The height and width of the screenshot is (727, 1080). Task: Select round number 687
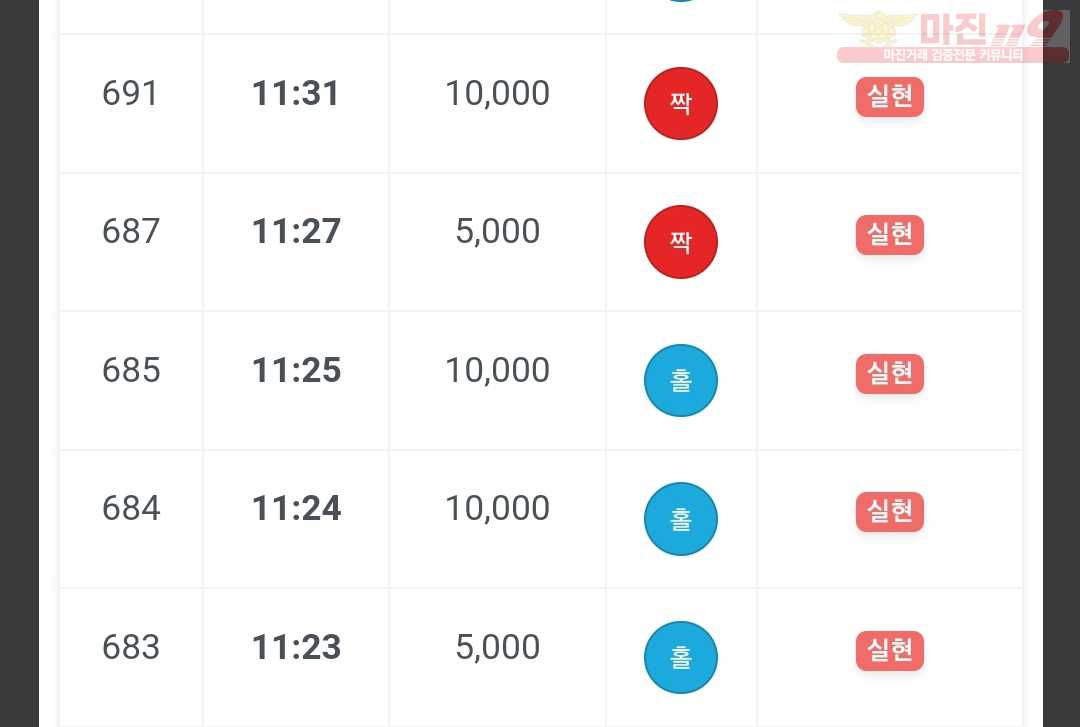tap(130, 231)
